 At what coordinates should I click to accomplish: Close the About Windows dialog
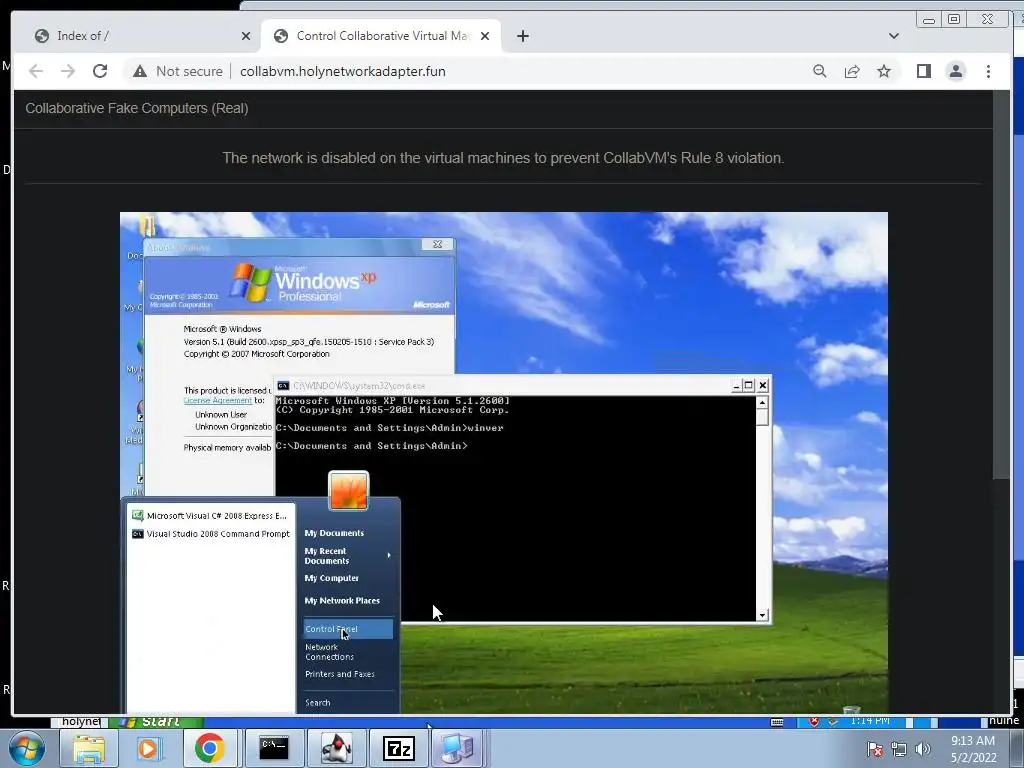(x=437, y=244)
